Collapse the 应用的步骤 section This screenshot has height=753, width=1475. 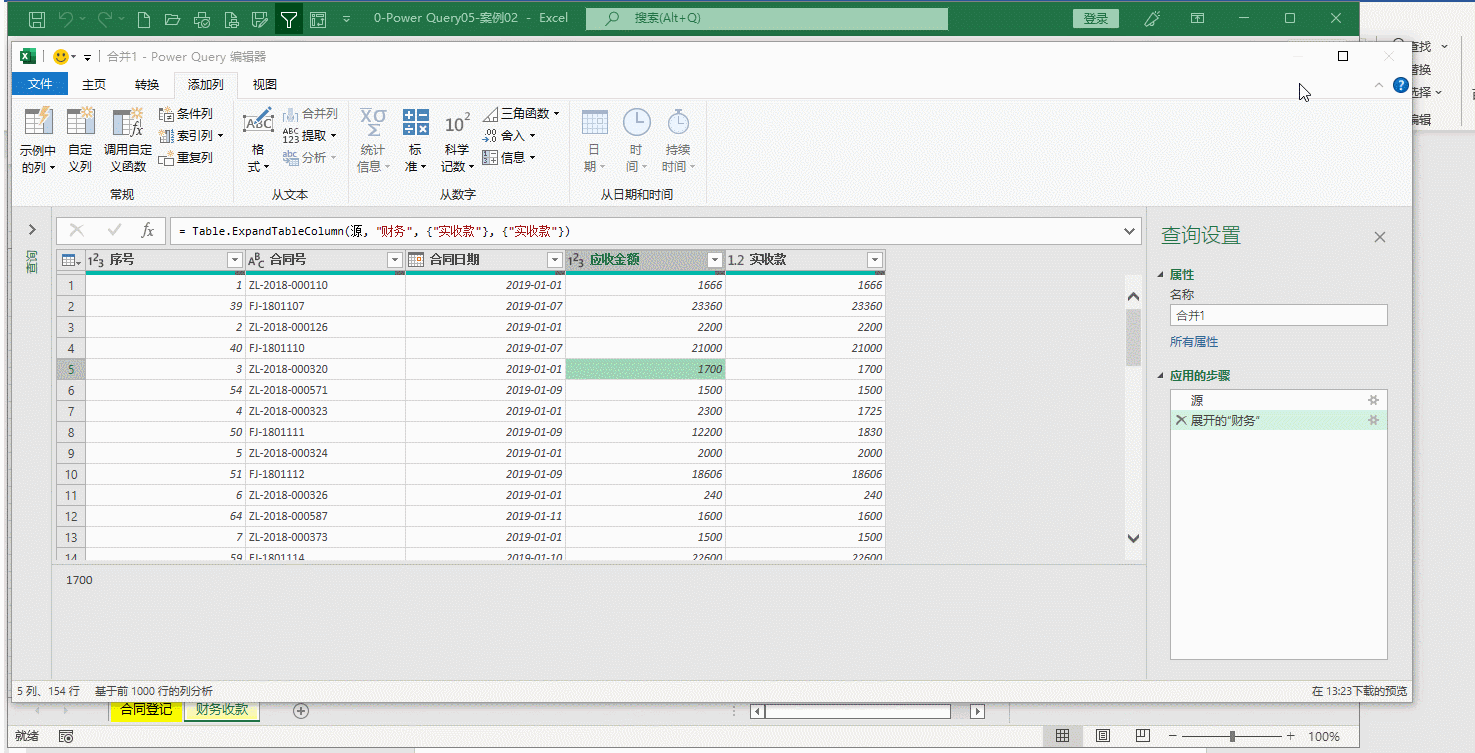pos(1161,376)
